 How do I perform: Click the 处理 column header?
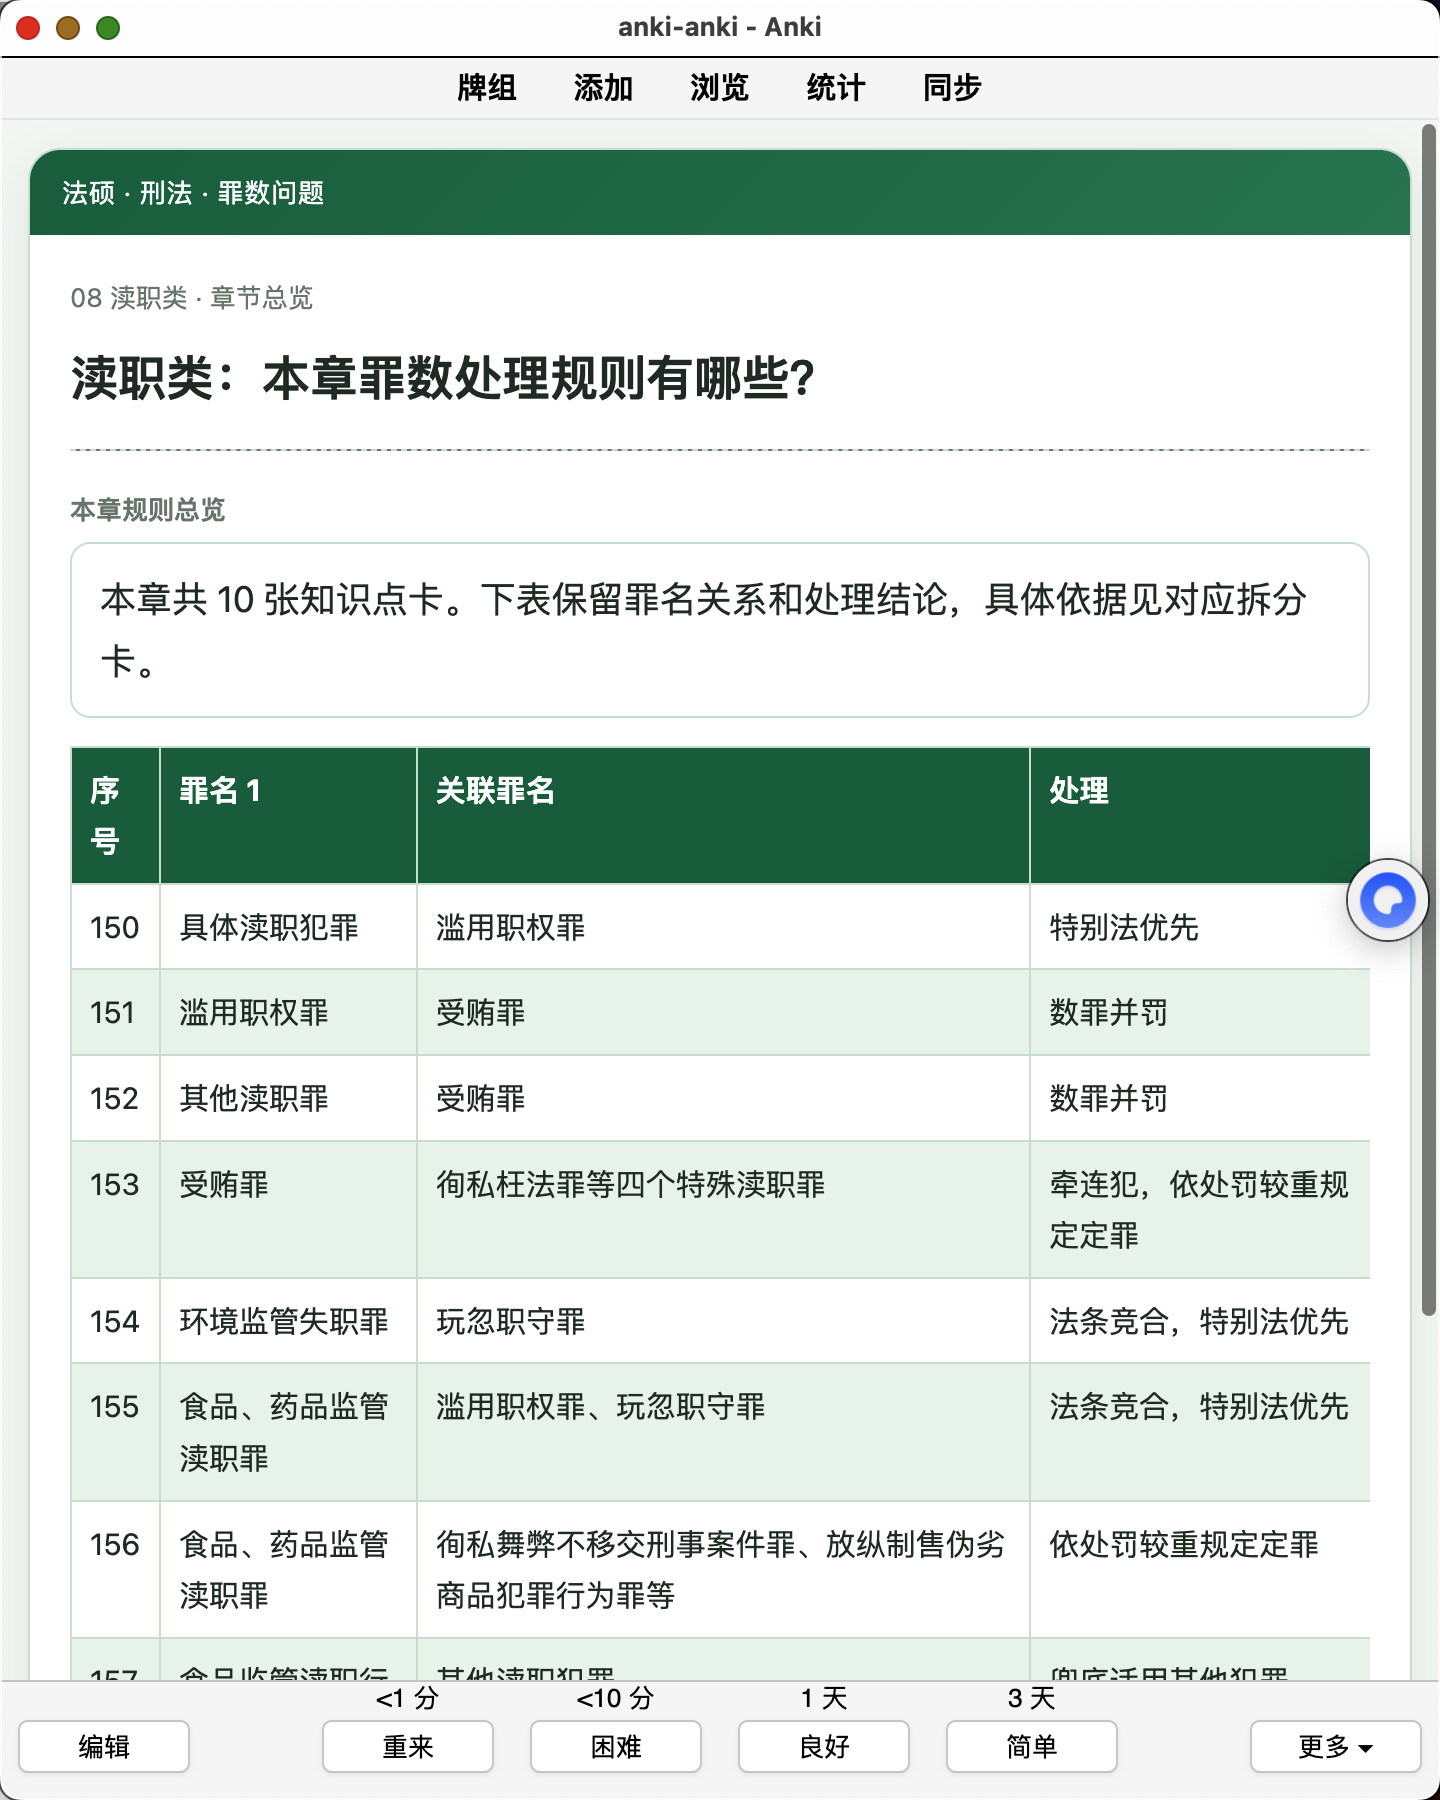tap(1200, 816)
